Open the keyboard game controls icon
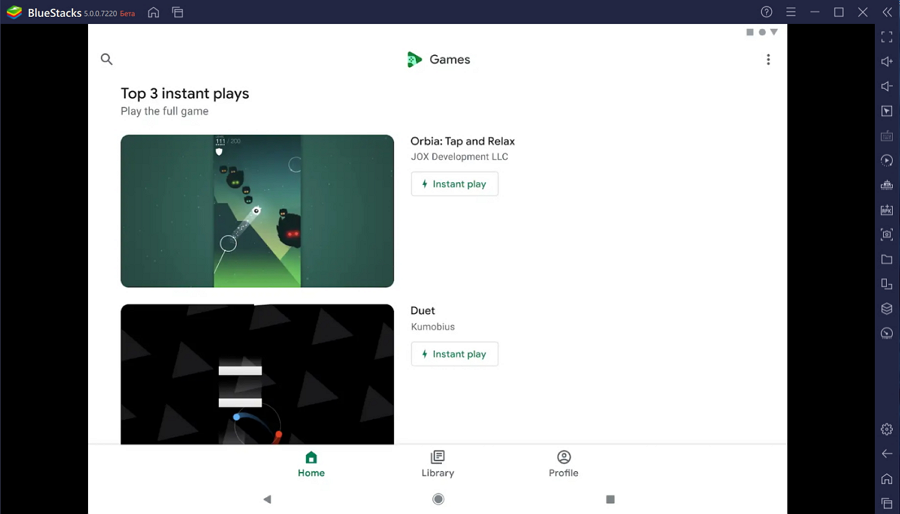 coord(887,136)
